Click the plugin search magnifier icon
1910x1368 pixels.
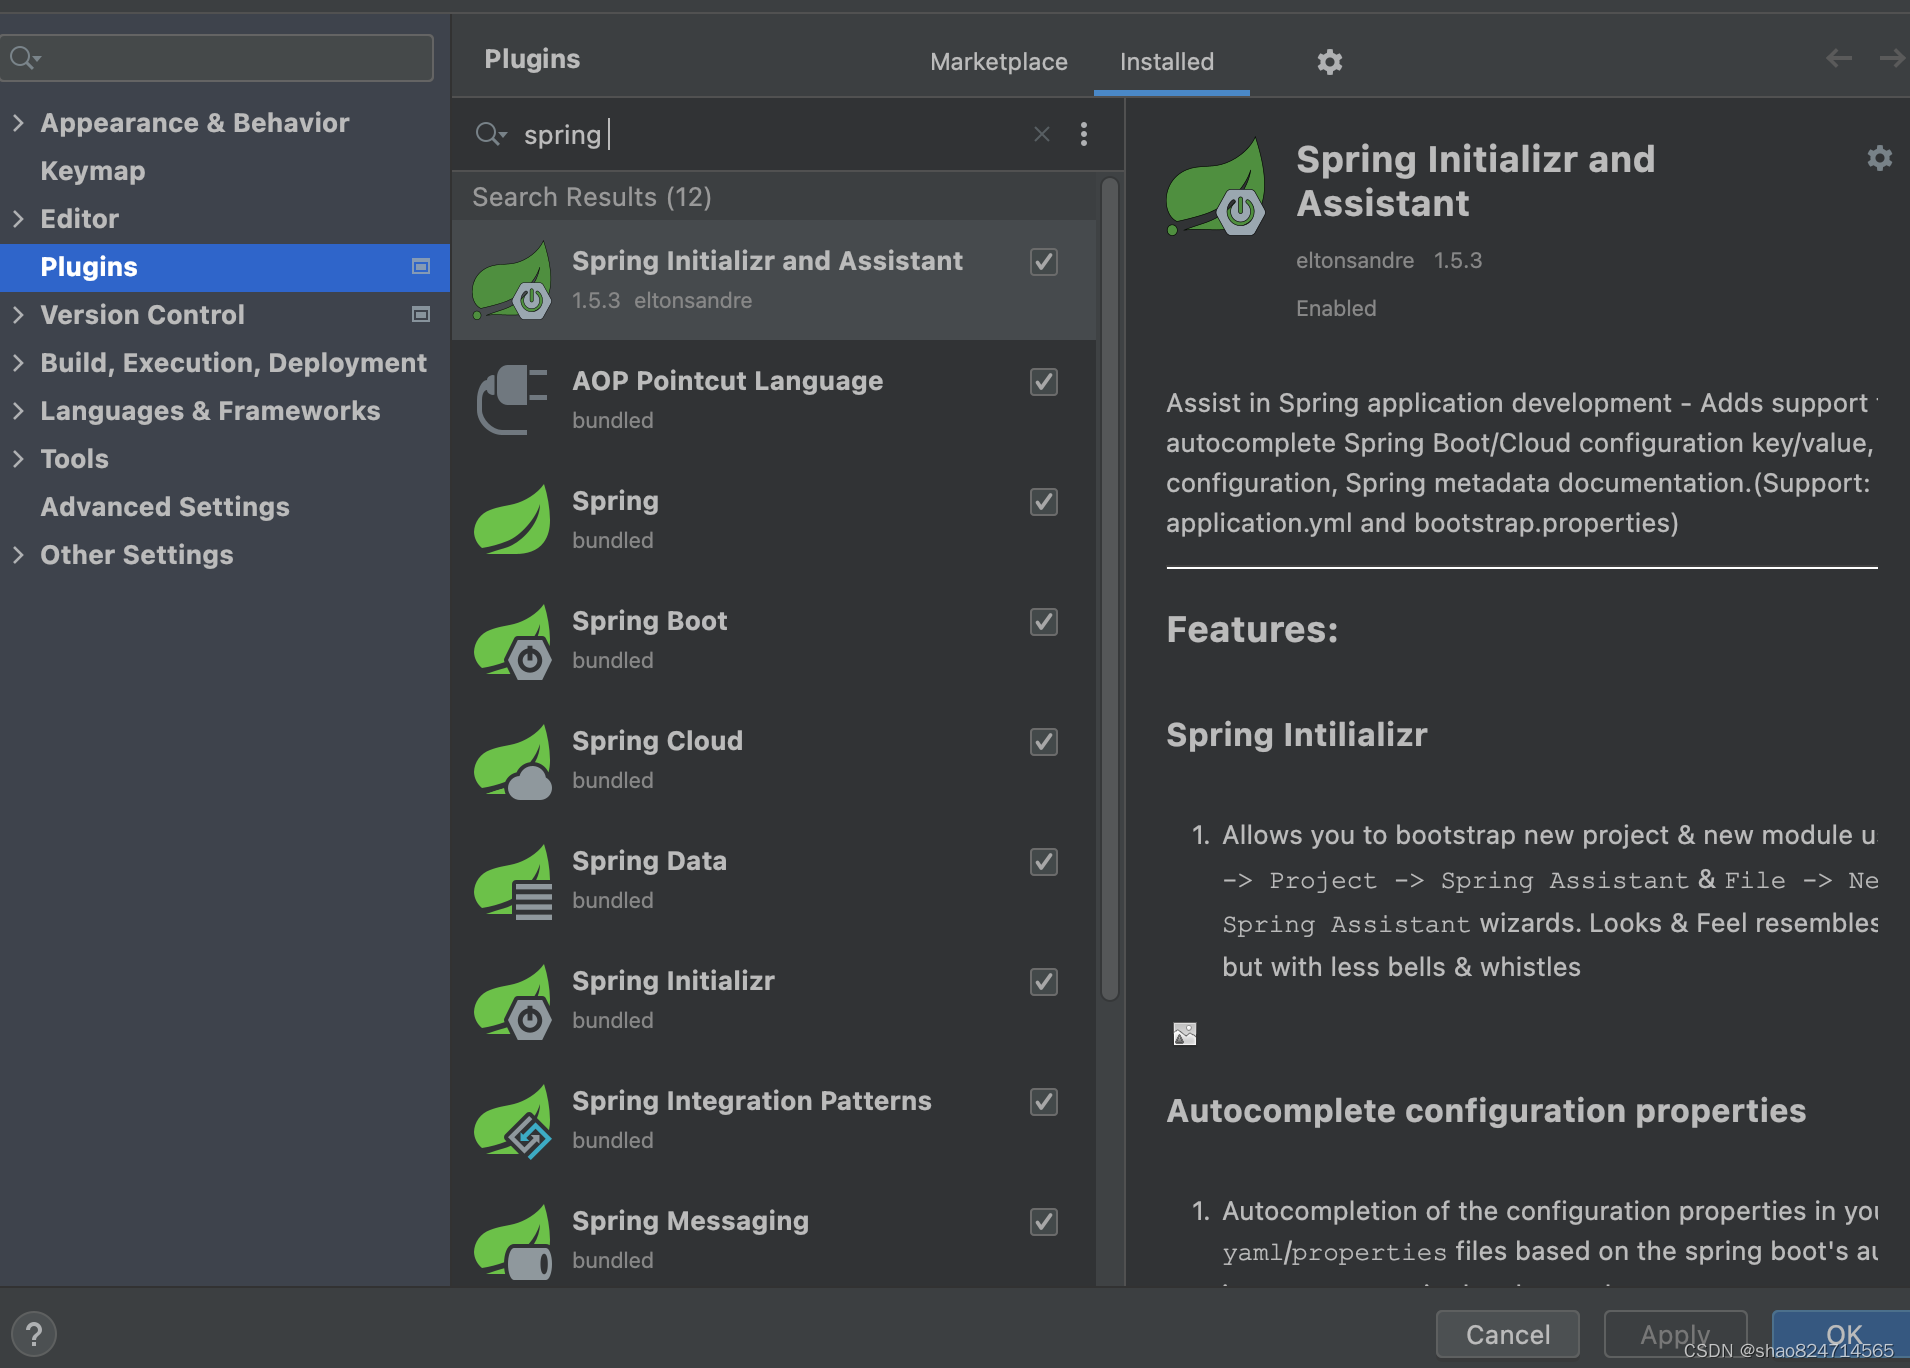490,134
